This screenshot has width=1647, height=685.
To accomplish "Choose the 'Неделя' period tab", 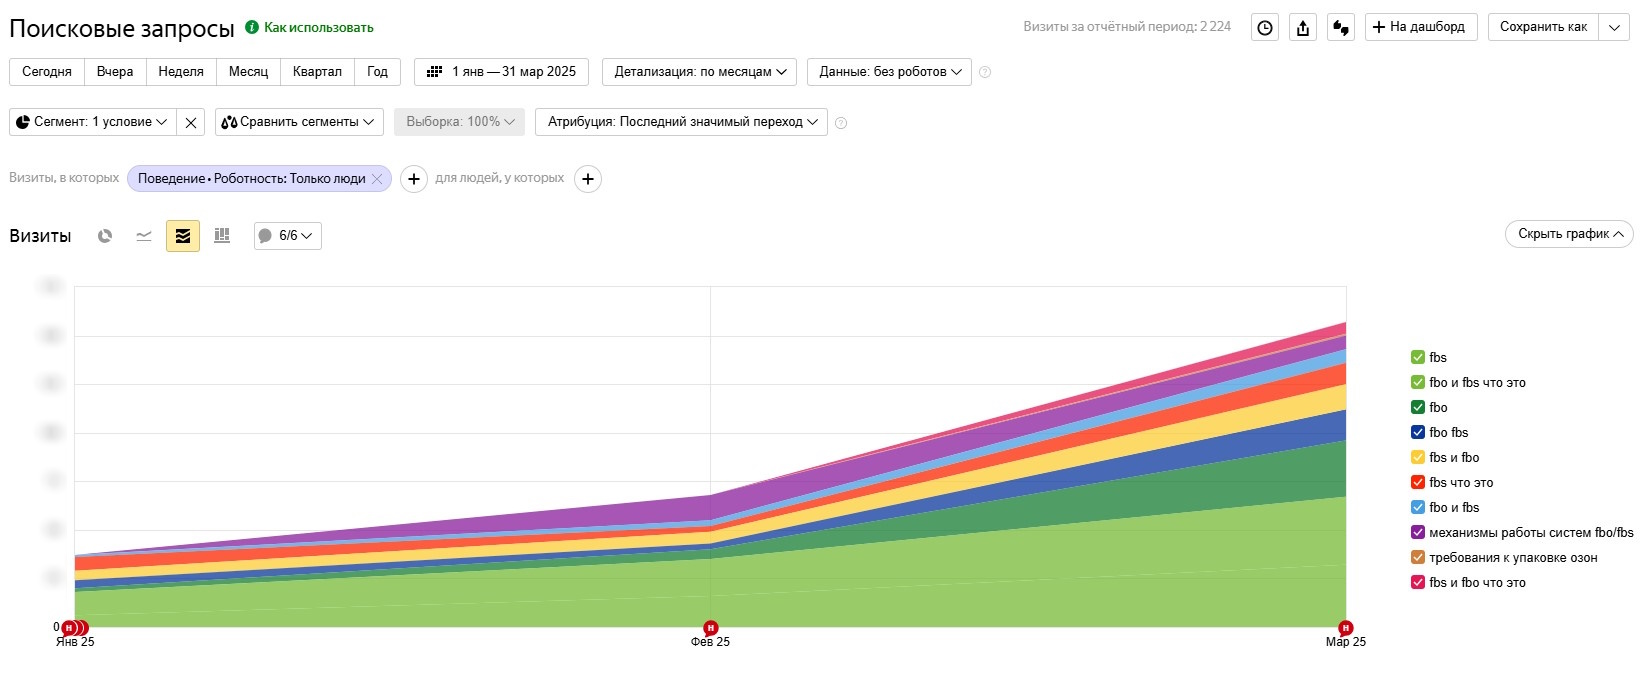I will tap(181, 72).
